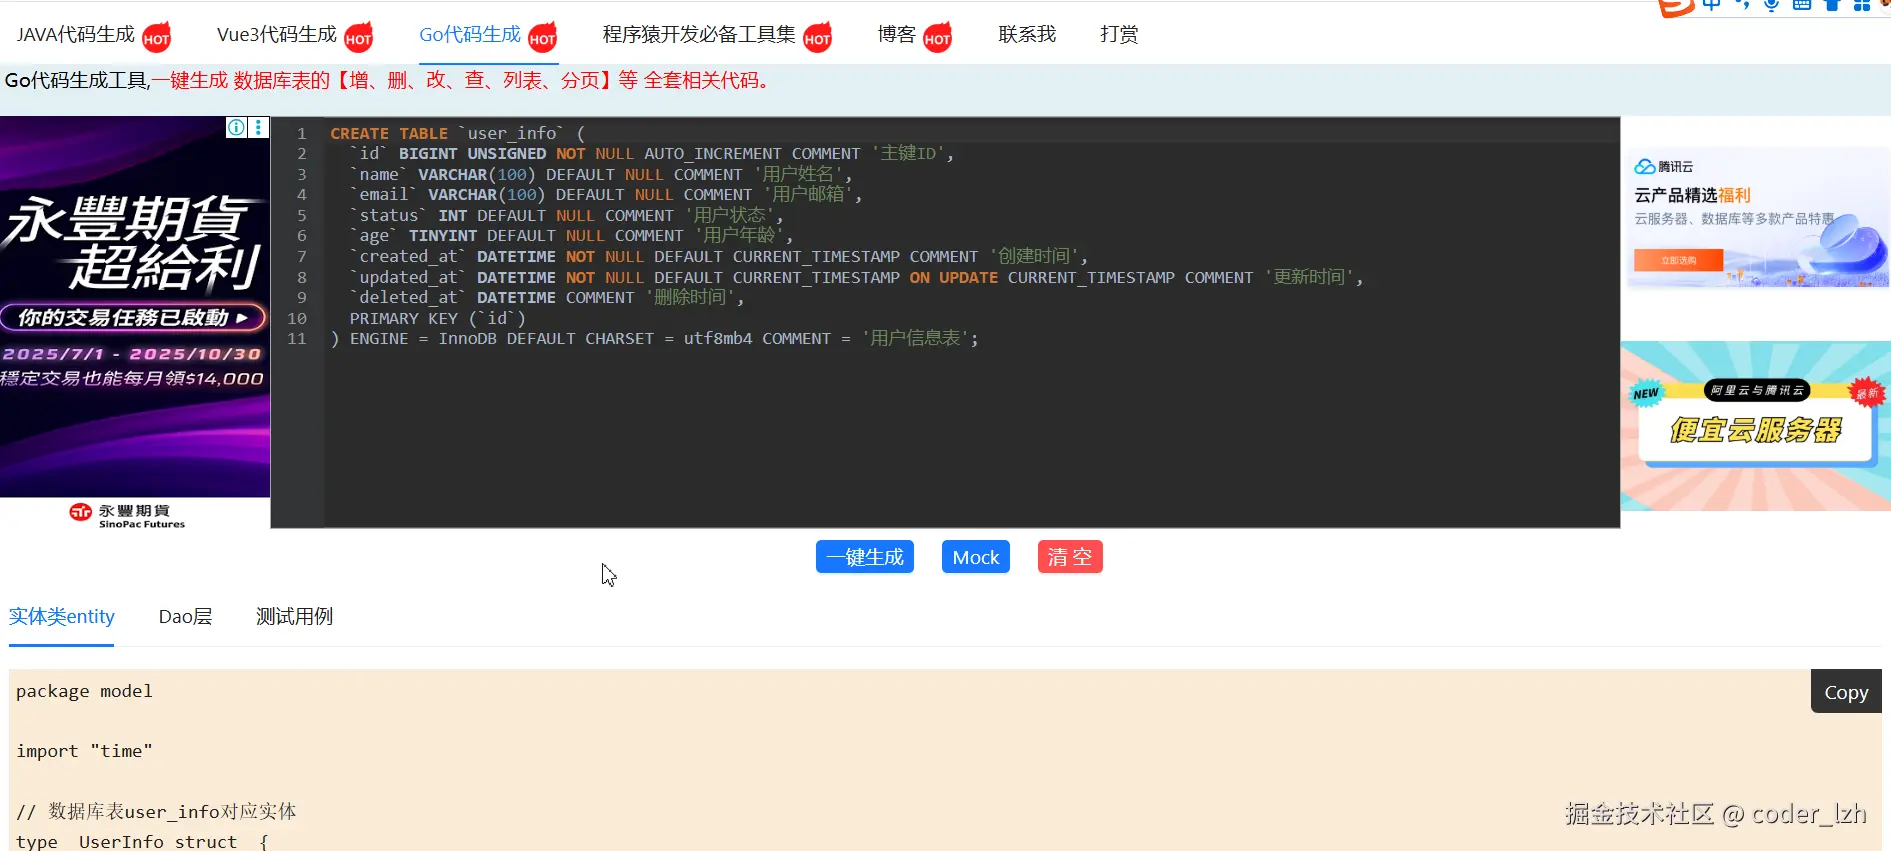Screen dimensions: 1891x851
Task: Click the `email` VARCHAR(100) column line
Action: [x=606, y=195]
